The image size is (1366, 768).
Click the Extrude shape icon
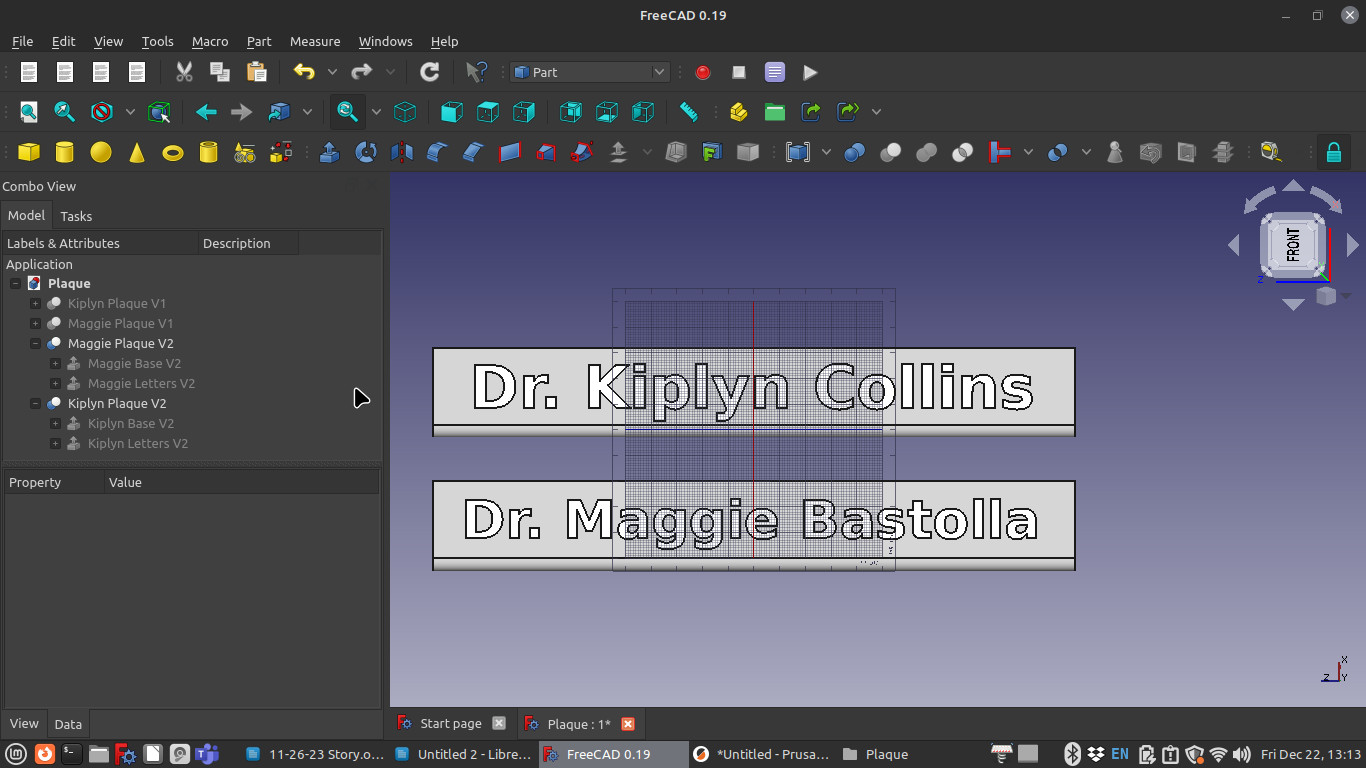pos(329,152)
